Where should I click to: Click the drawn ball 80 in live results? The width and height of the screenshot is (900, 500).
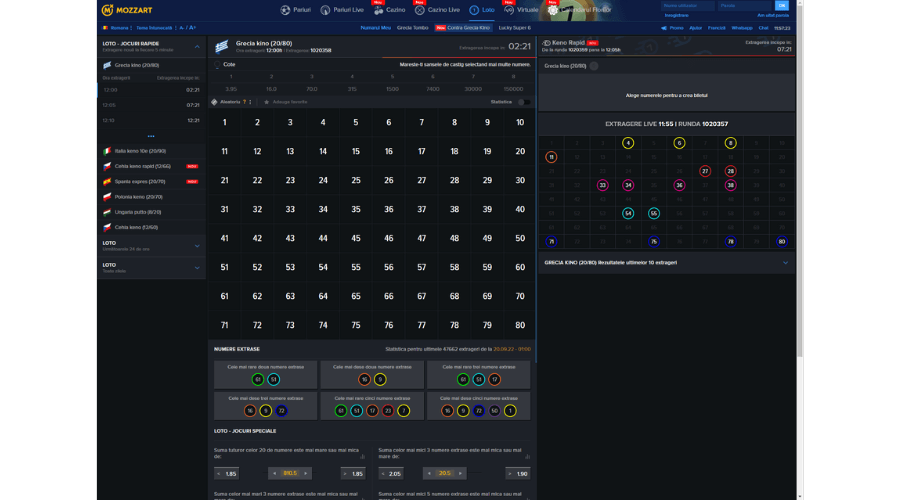pyautogui.click(x=782, y=242)
